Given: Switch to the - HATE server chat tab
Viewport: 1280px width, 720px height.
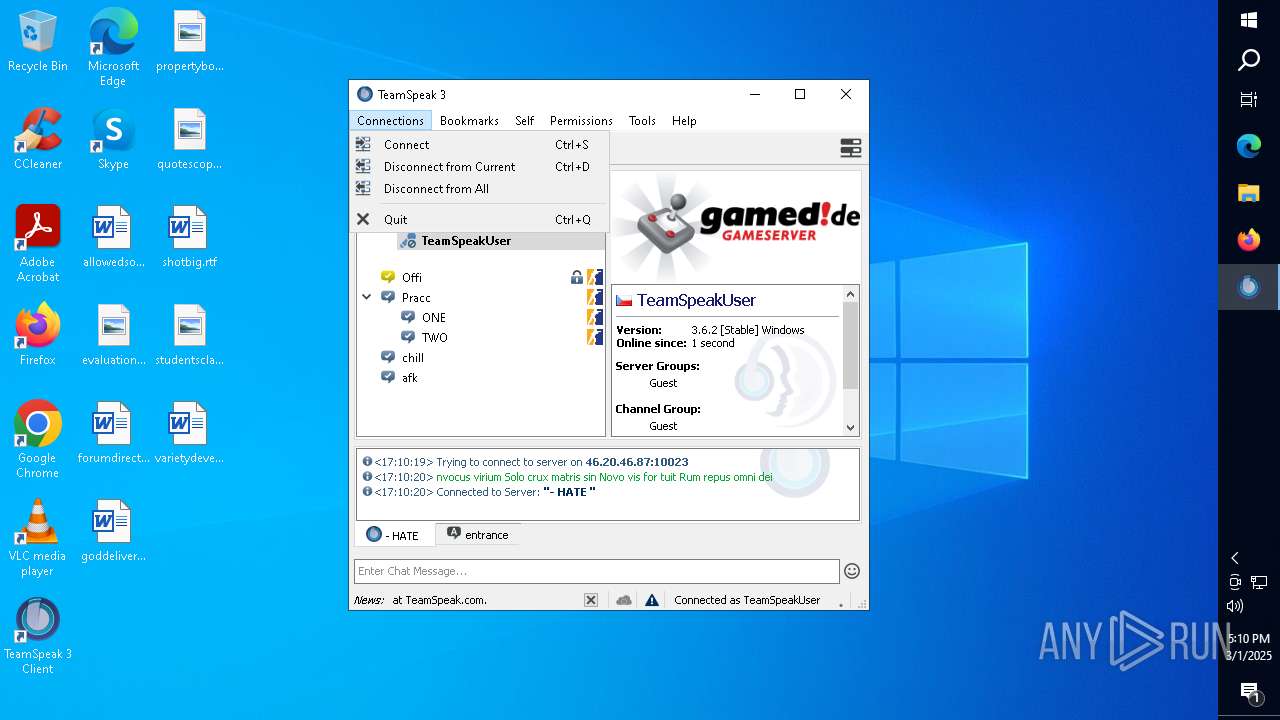Looking at the screenshot, I should (394, 535).
